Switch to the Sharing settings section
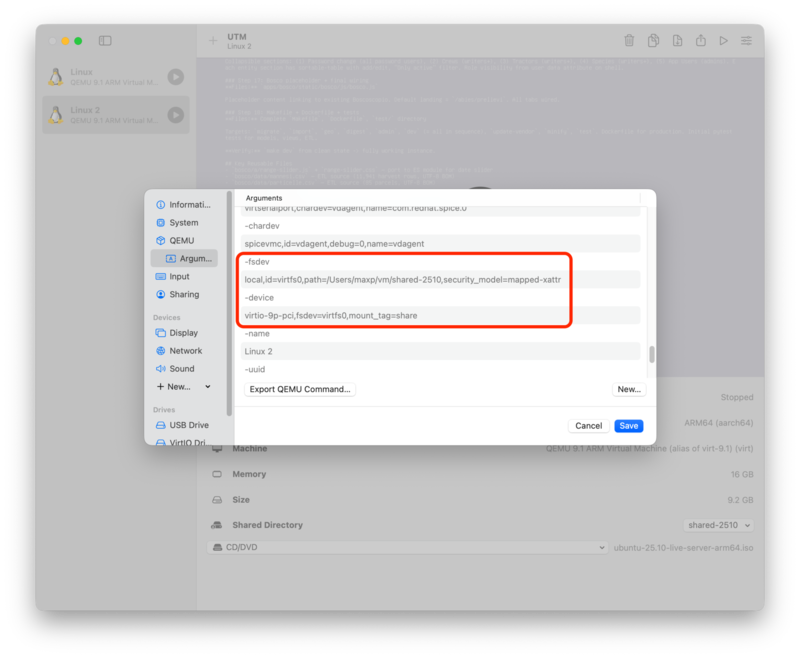 click(184, 296)
